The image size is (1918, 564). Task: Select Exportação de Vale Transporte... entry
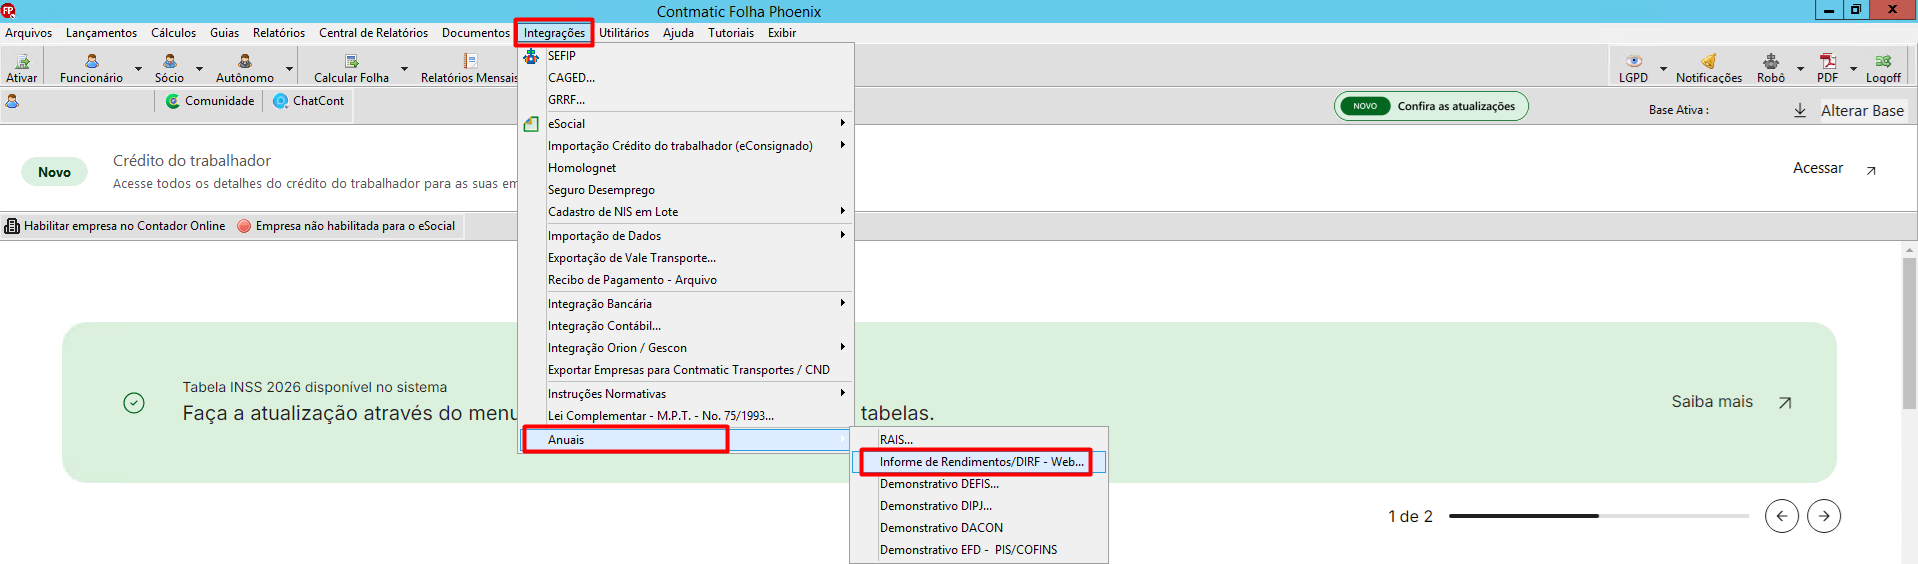[685, 258]
